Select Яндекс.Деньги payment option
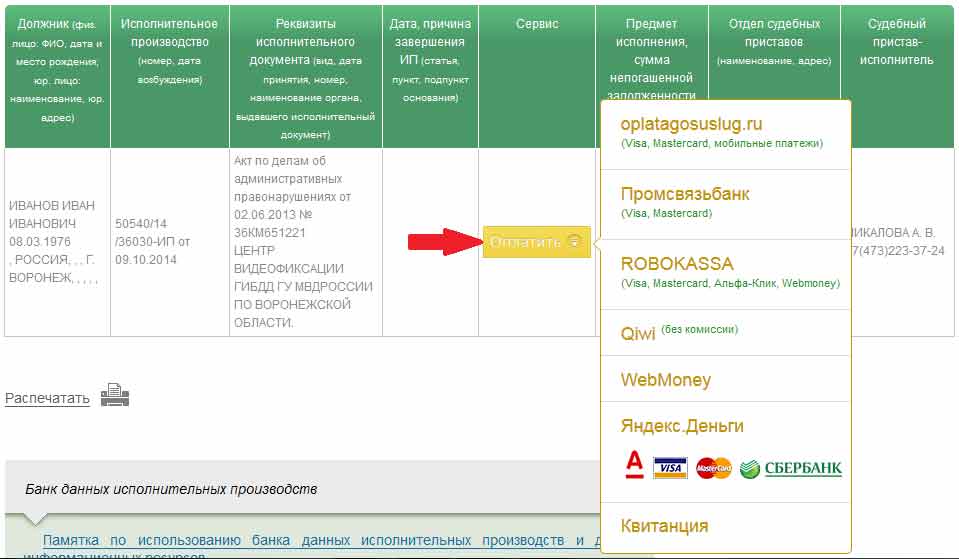 pos(682,426)
